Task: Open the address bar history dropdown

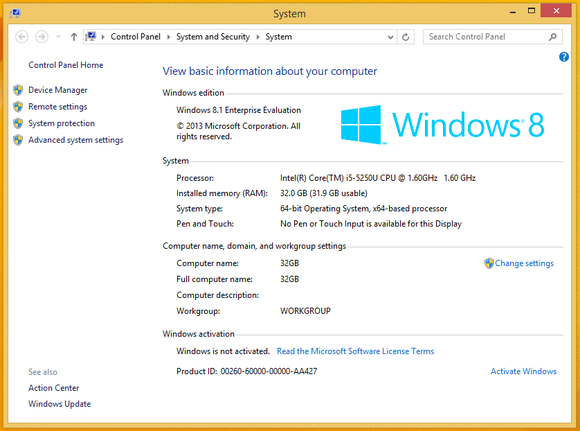Action: click(390, 37)
